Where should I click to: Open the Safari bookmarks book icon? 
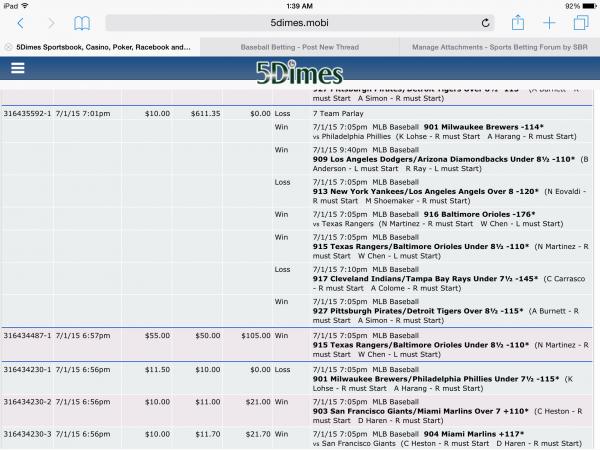coord(82,23)
